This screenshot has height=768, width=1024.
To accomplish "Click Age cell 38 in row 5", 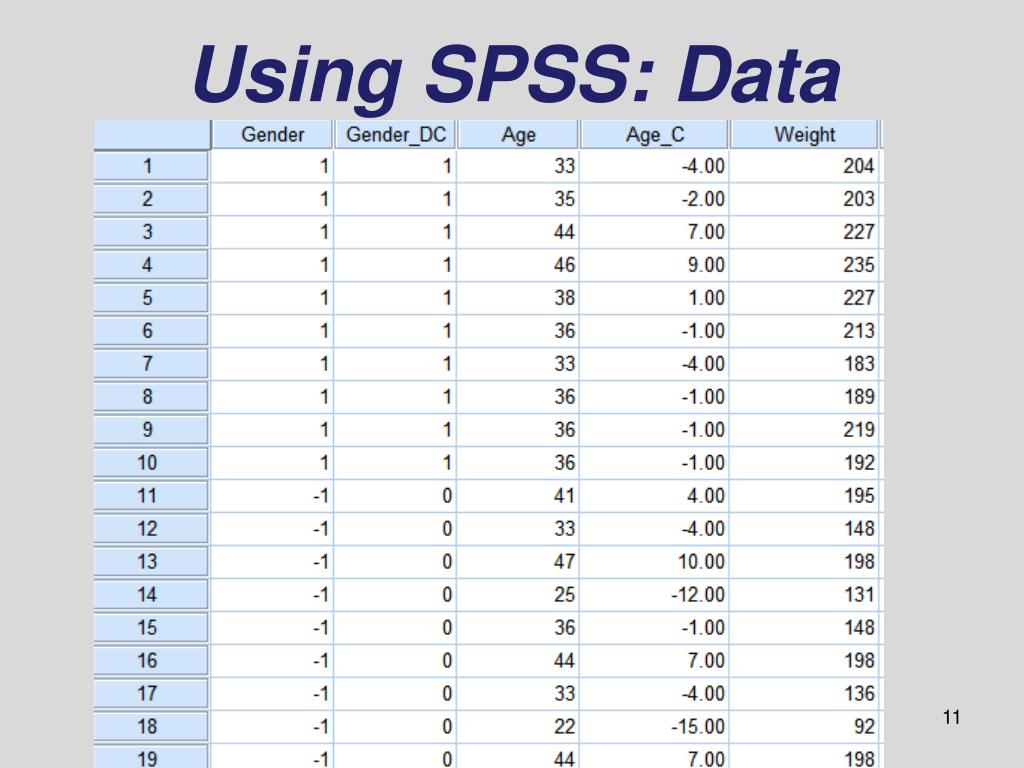I will [518, 298].
